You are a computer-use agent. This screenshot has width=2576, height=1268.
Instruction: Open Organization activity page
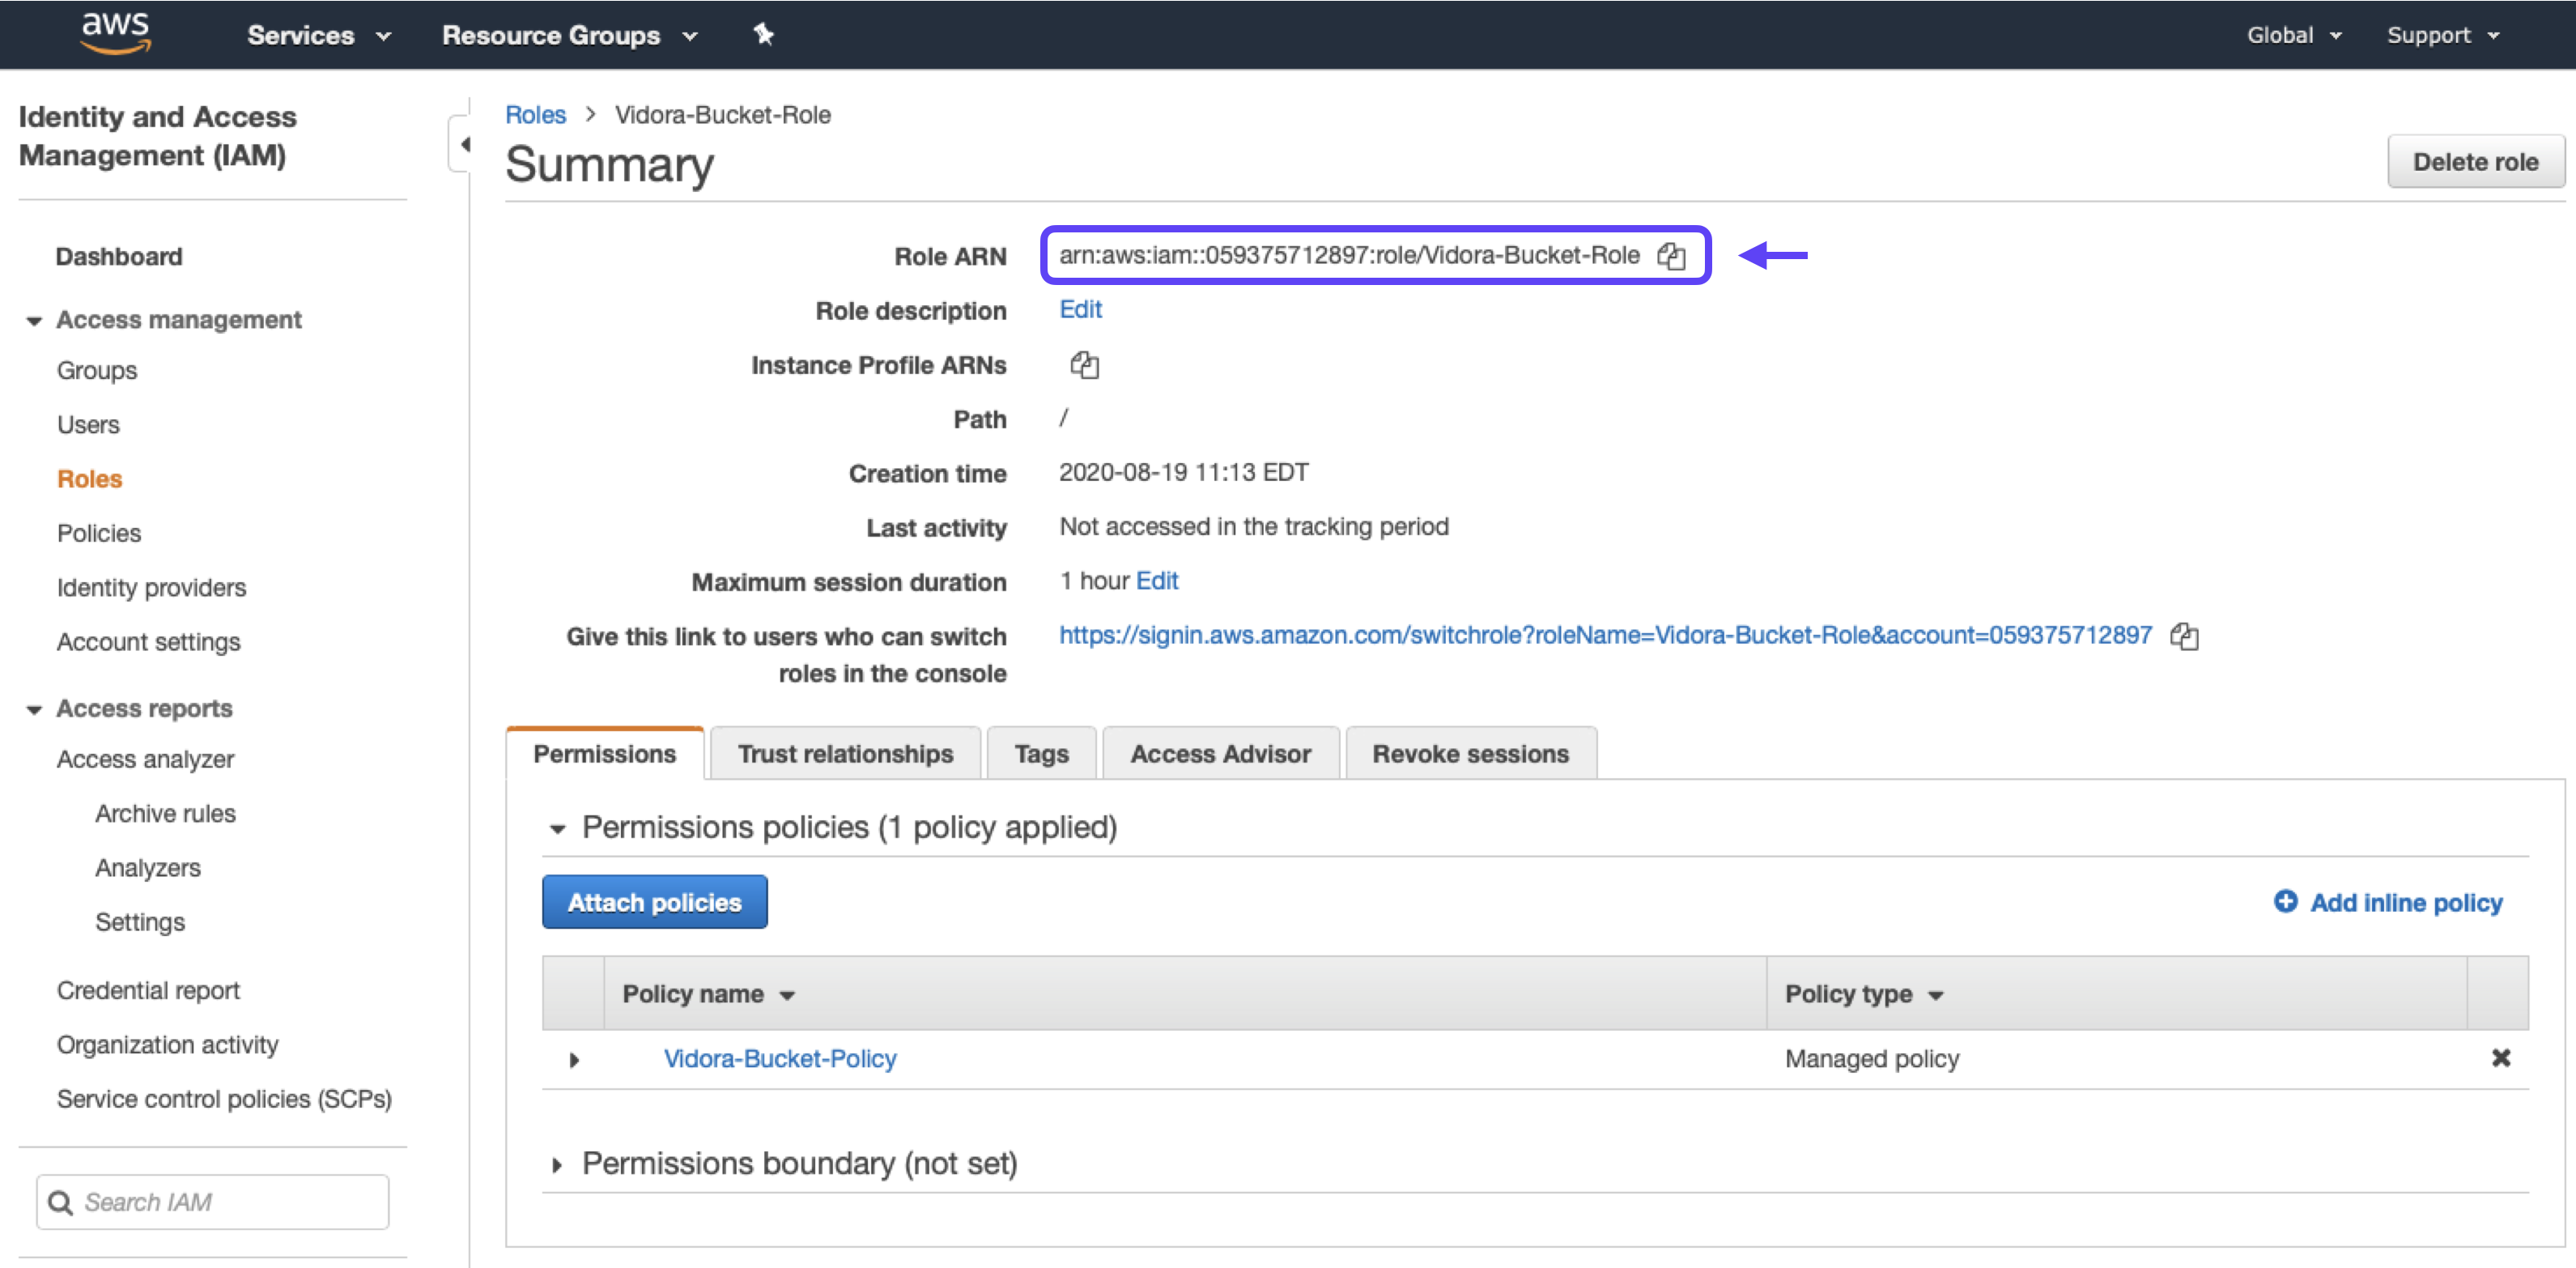point(167,1045)
